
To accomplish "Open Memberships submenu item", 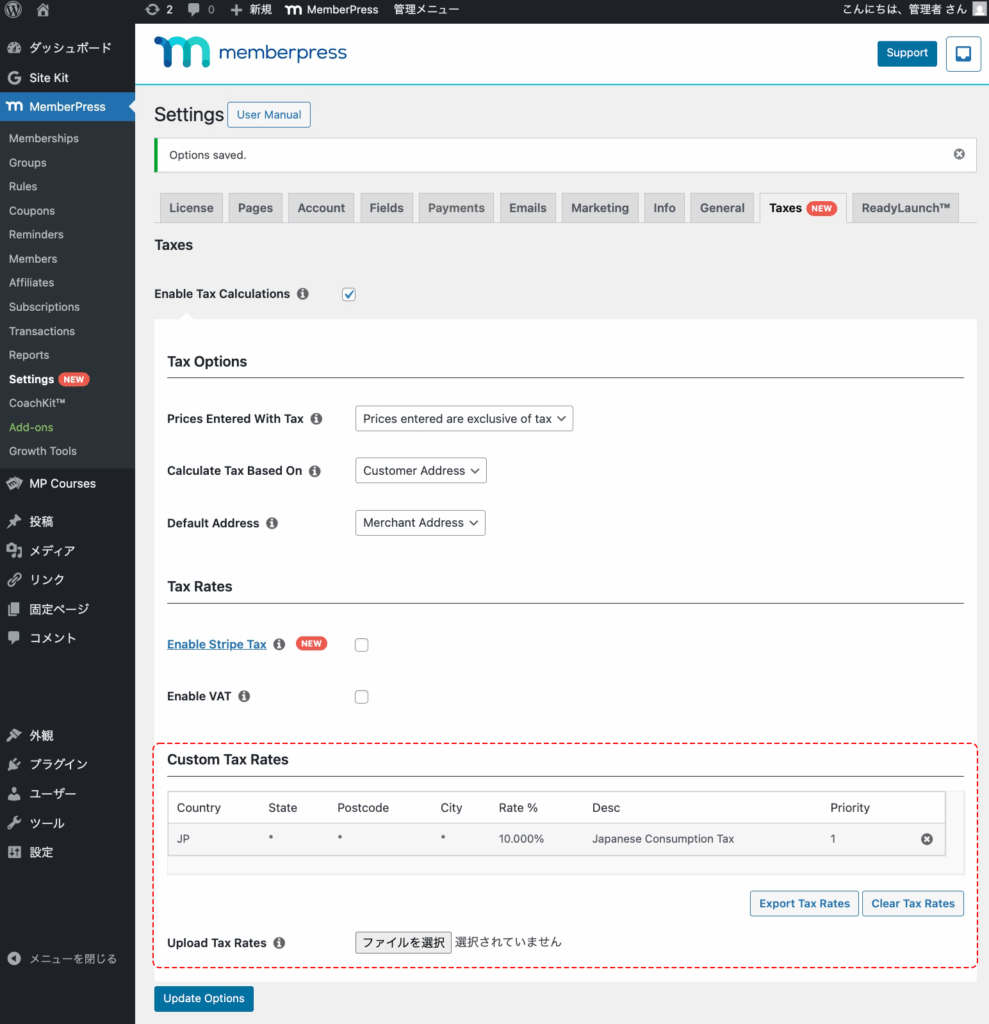I will click(44, 138).
